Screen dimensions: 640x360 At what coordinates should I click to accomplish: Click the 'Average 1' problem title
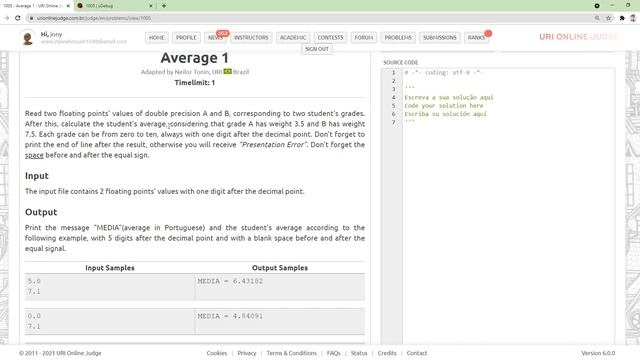tap(195, 58)
